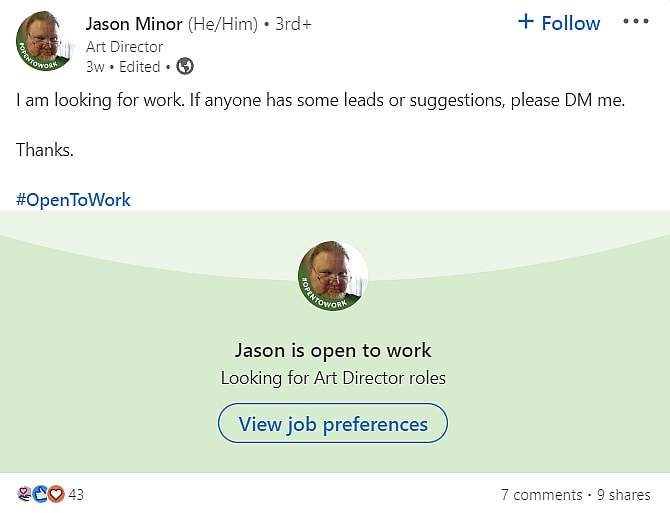Click View job preferences button

[x=333, y=424]
